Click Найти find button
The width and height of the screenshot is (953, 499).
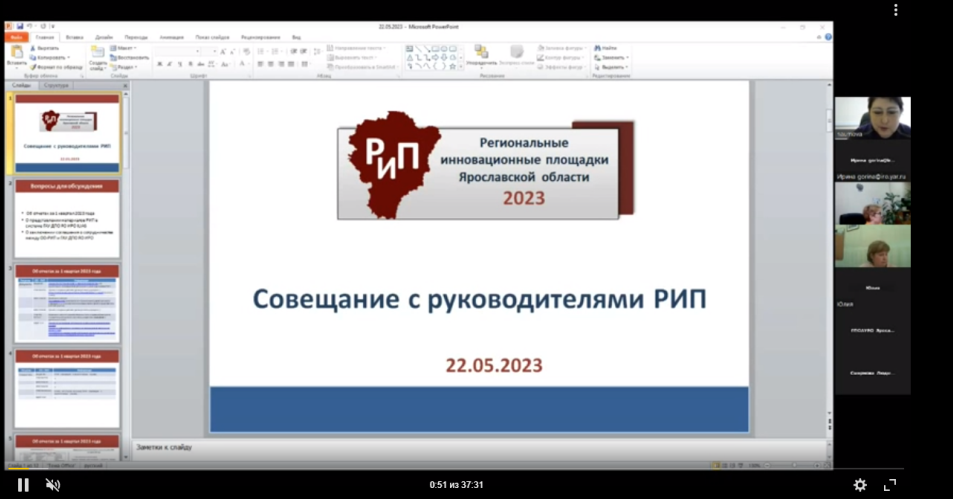(x=605, y=48)
